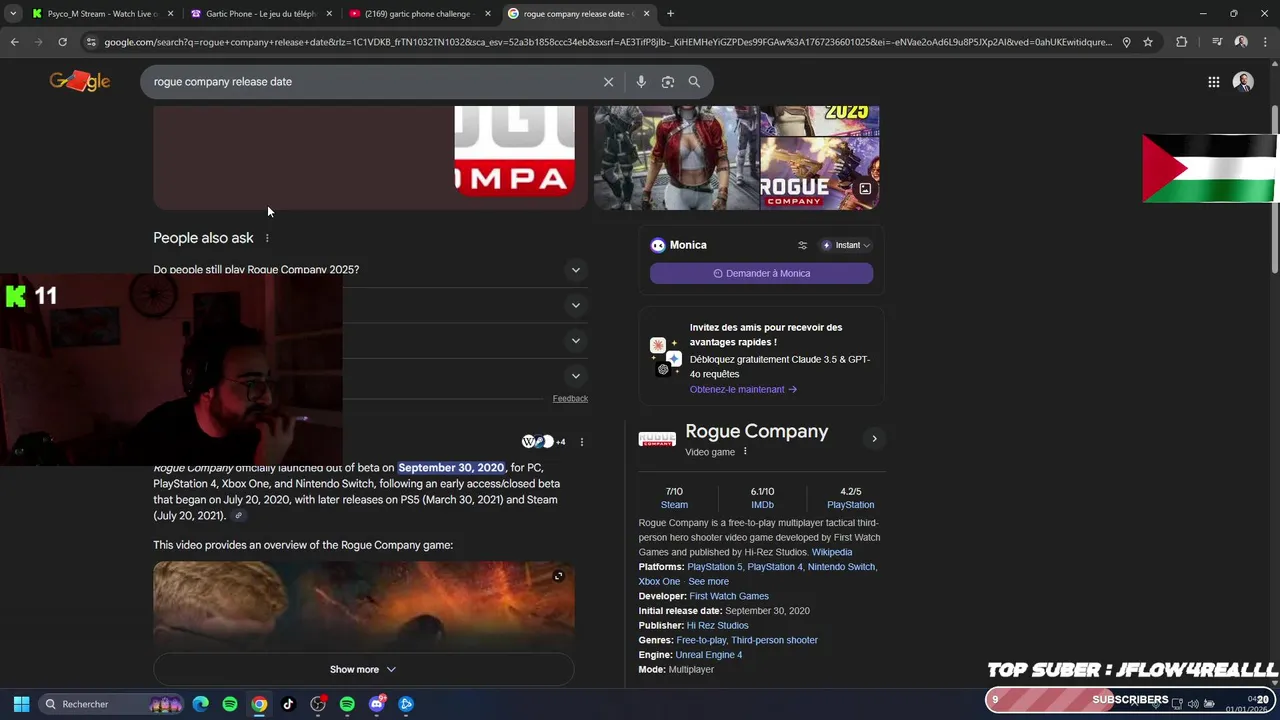Click the IMDb rating link
This screenshot has width=1280, height=720.
762,505
